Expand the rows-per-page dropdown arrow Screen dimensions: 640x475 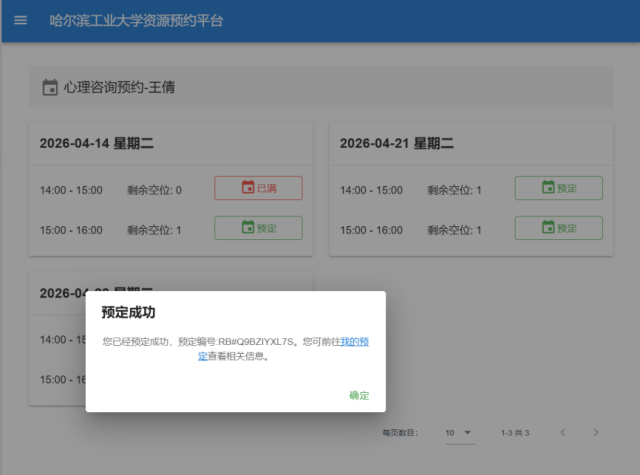coord(467,432)
